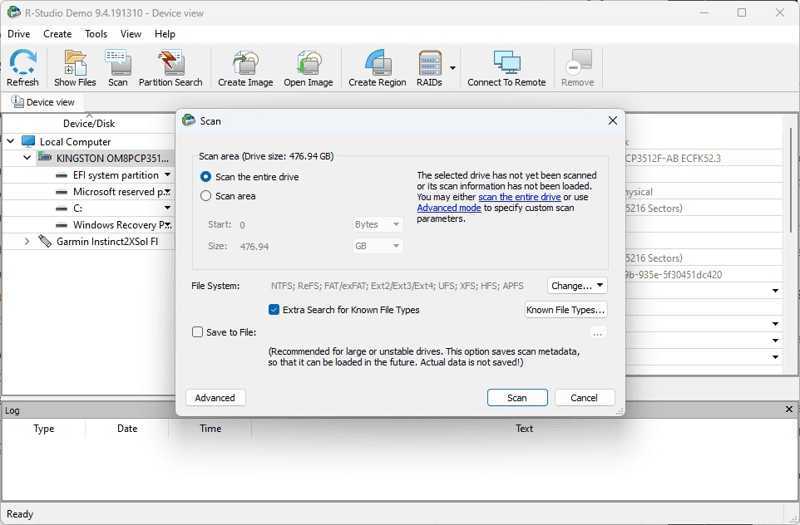Click the EFI system partition disk icon

tap(61, 175)
